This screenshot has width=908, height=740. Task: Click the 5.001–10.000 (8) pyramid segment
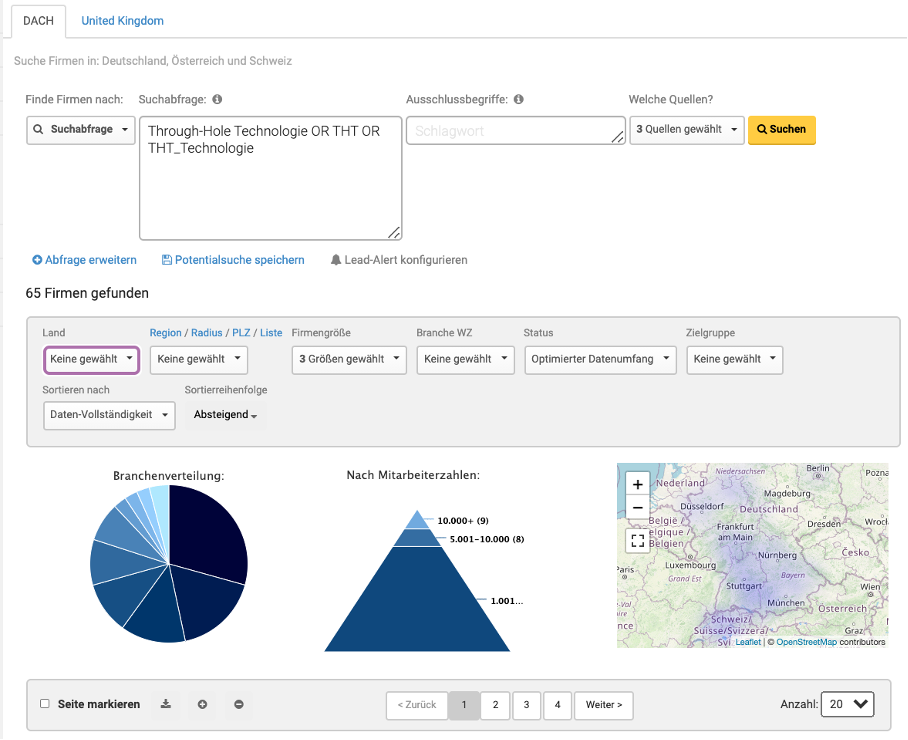(418, 538)
